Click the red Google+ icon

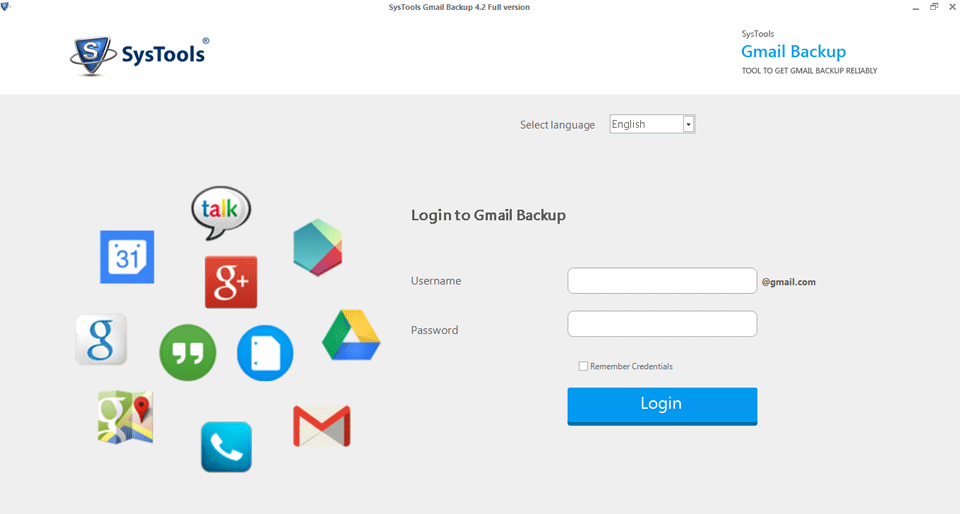coord(231,281)
